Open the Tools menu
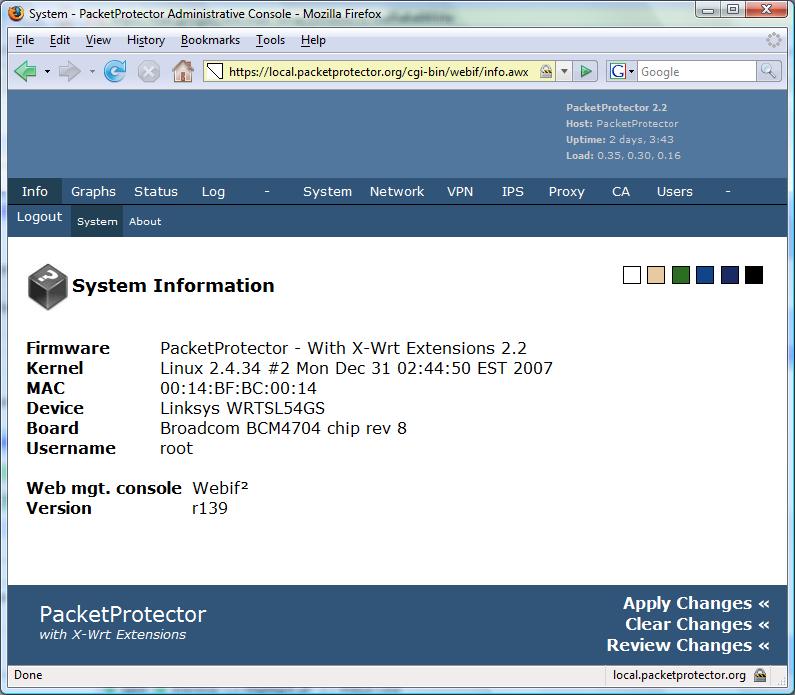 pos(270,40)
